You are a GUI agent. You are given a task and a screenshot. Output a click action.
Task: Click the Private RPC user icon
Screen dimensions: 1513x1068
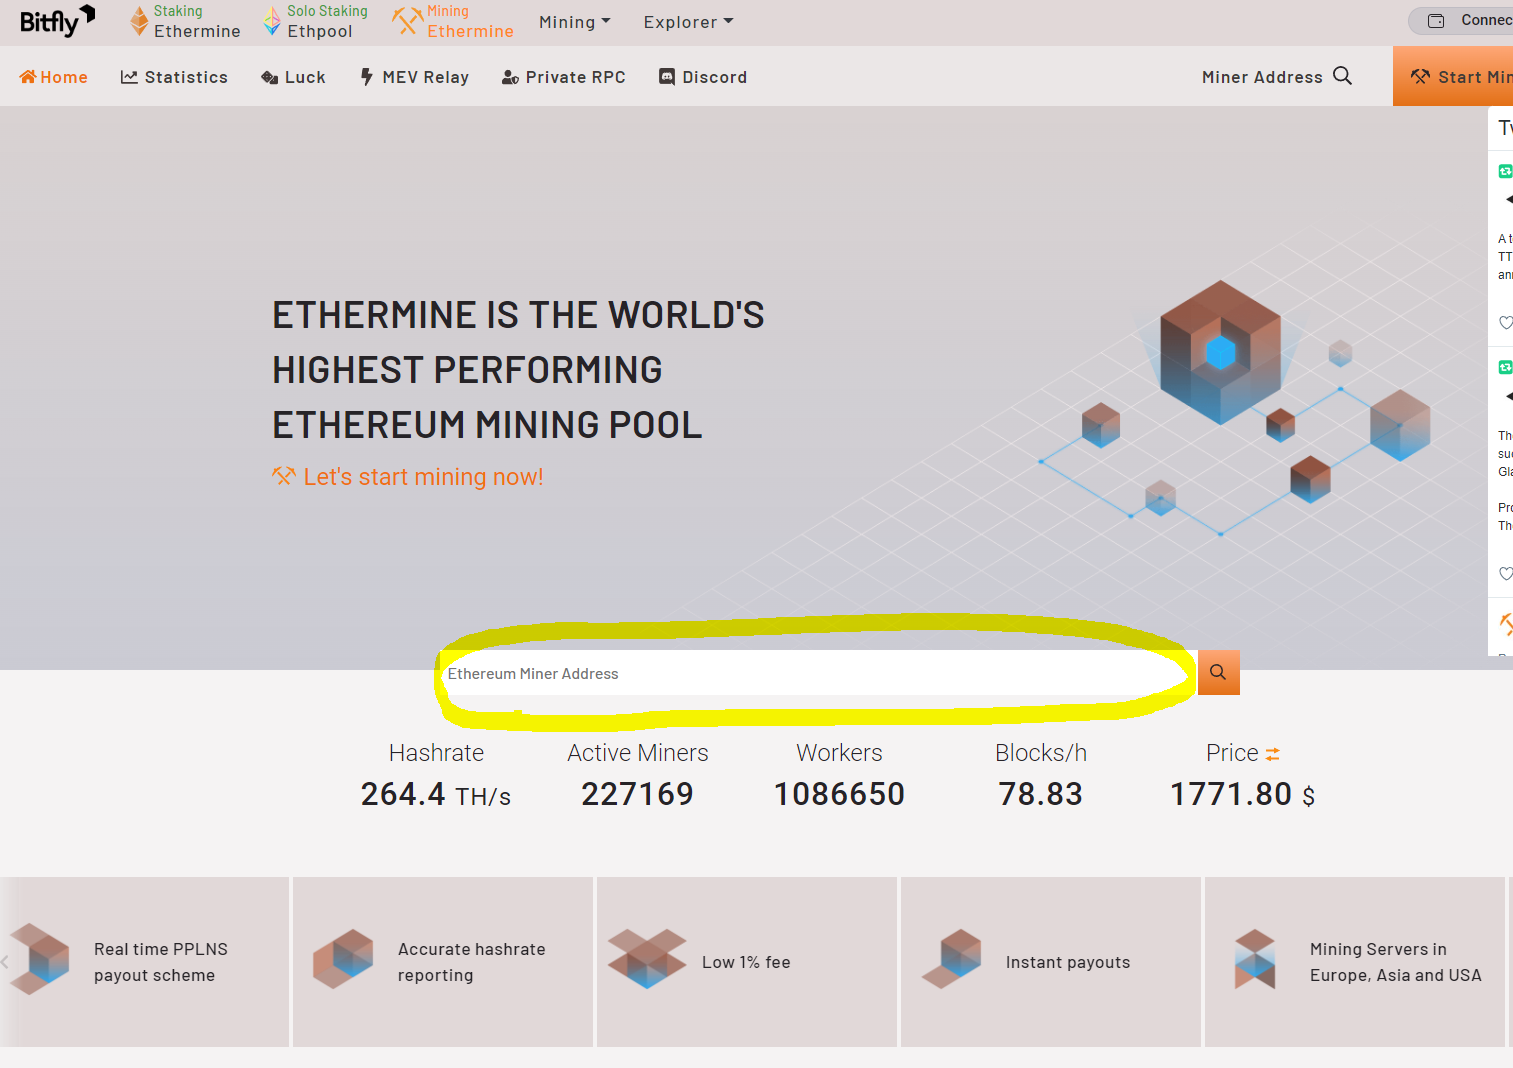point(510,77)
